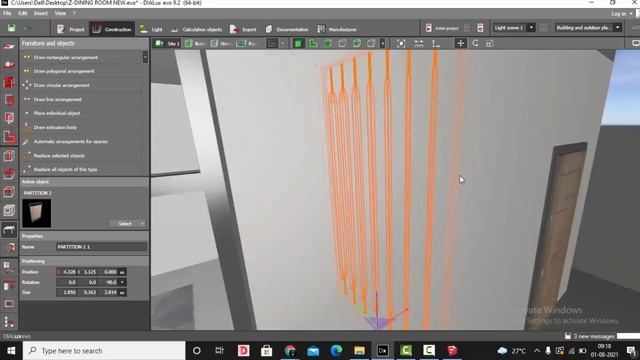Open the dropdown arrow beside Select
Image resolution: width=640 pixels, height=360 pixels.
142,223
